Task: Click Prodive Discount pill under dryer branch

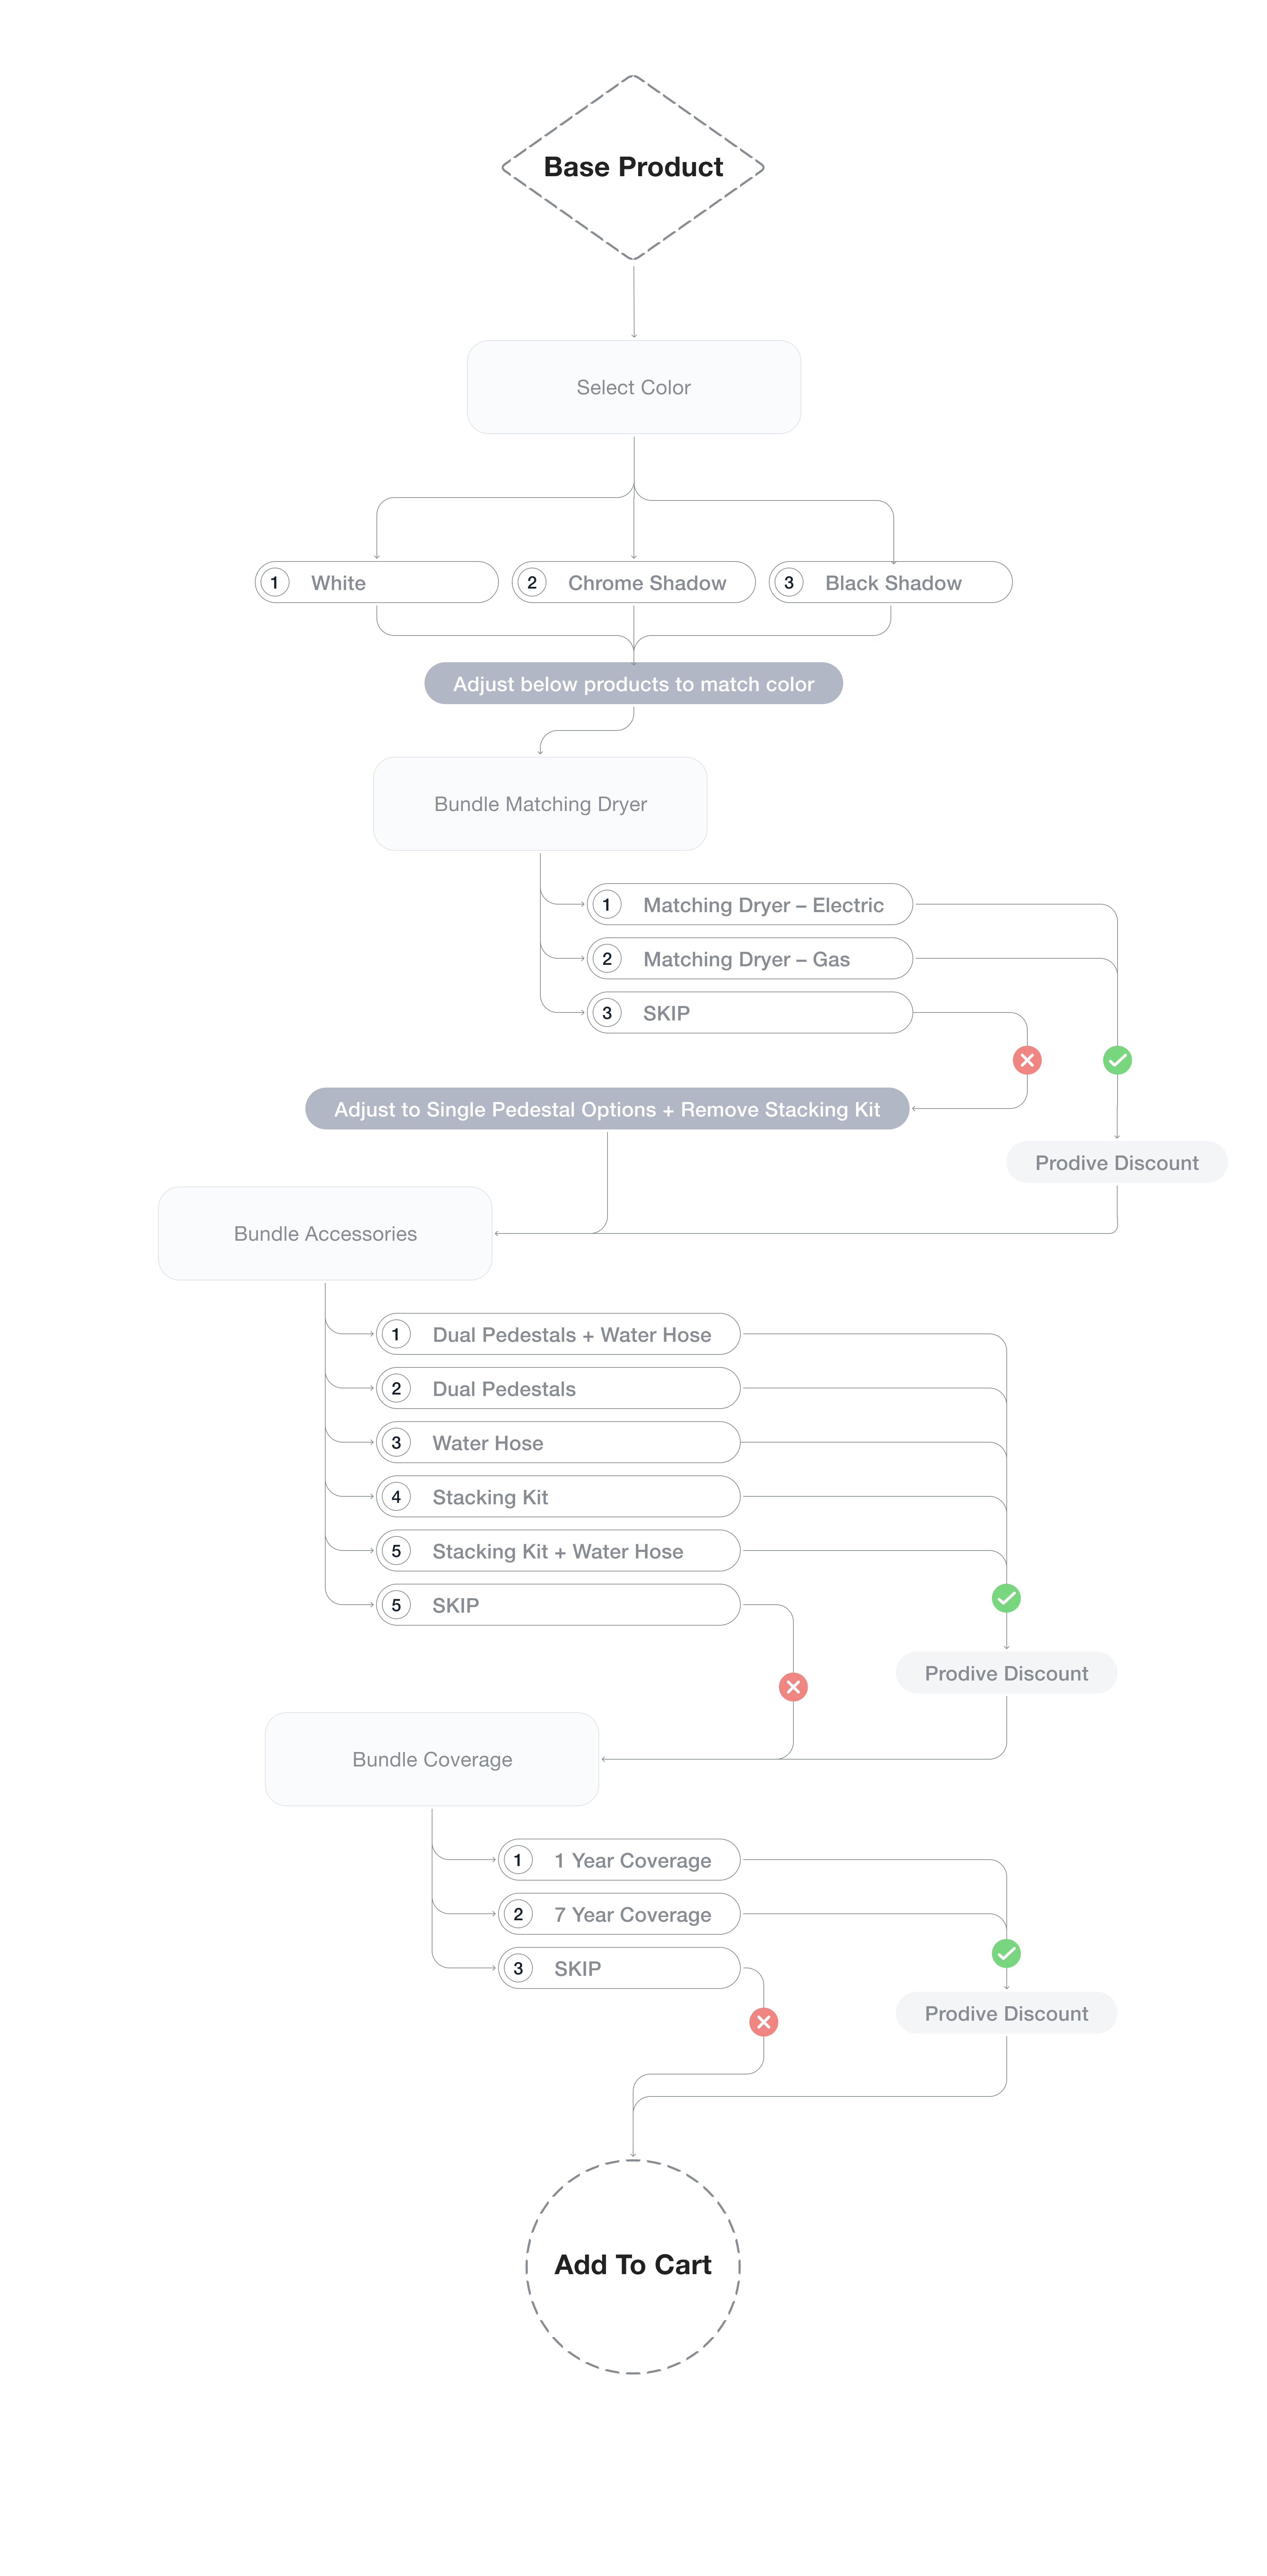Action: point(1117,1162)
